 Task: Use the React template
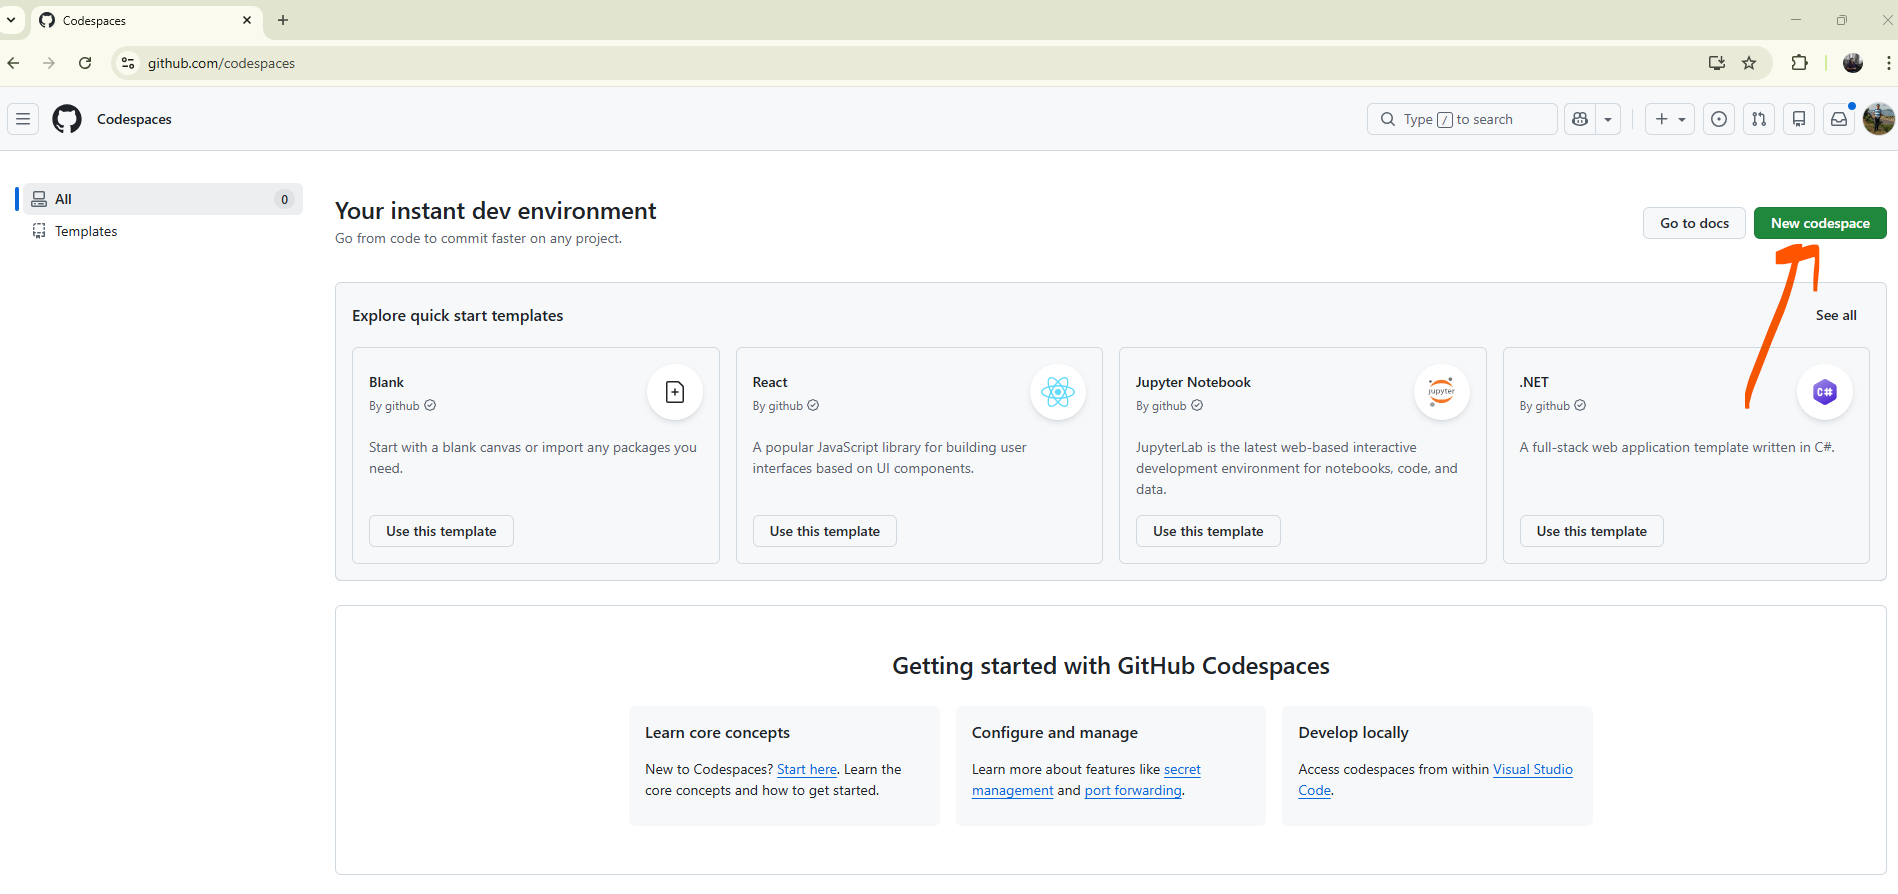click(x=825, y=531)
